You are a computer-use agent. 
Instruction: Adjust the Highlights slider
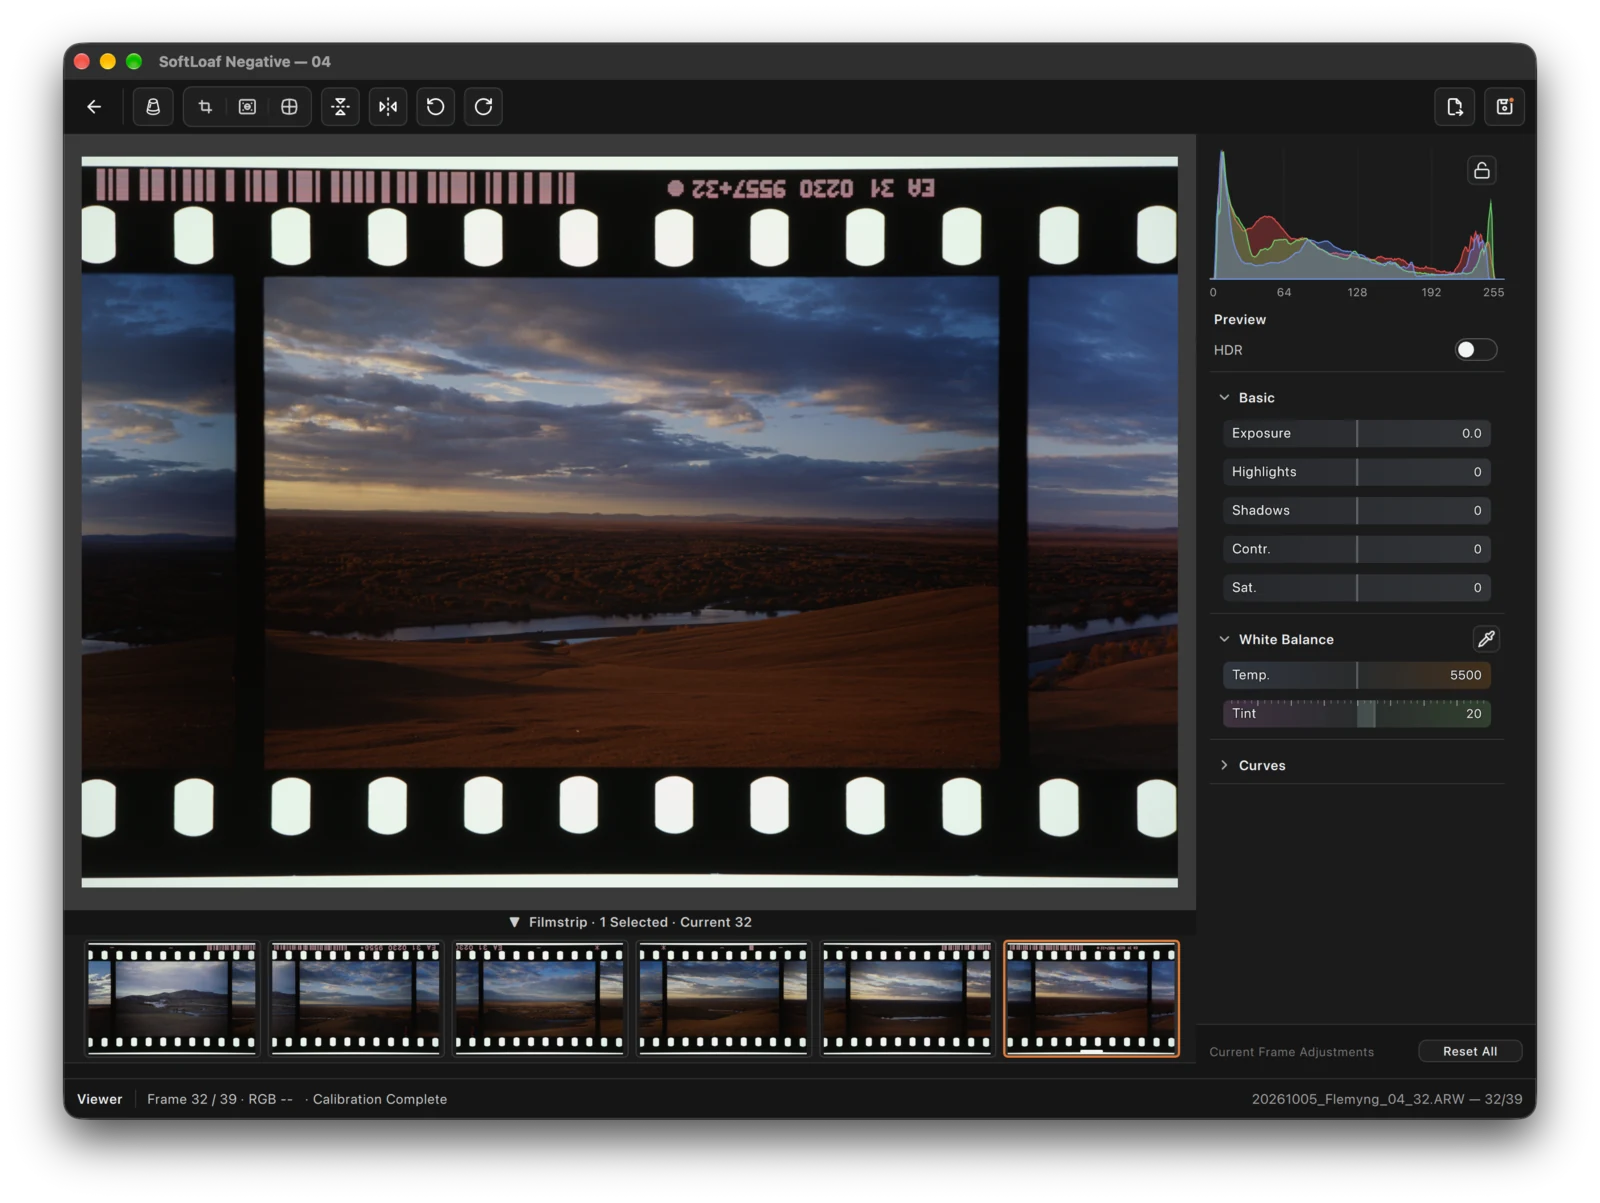(1357, 472)
